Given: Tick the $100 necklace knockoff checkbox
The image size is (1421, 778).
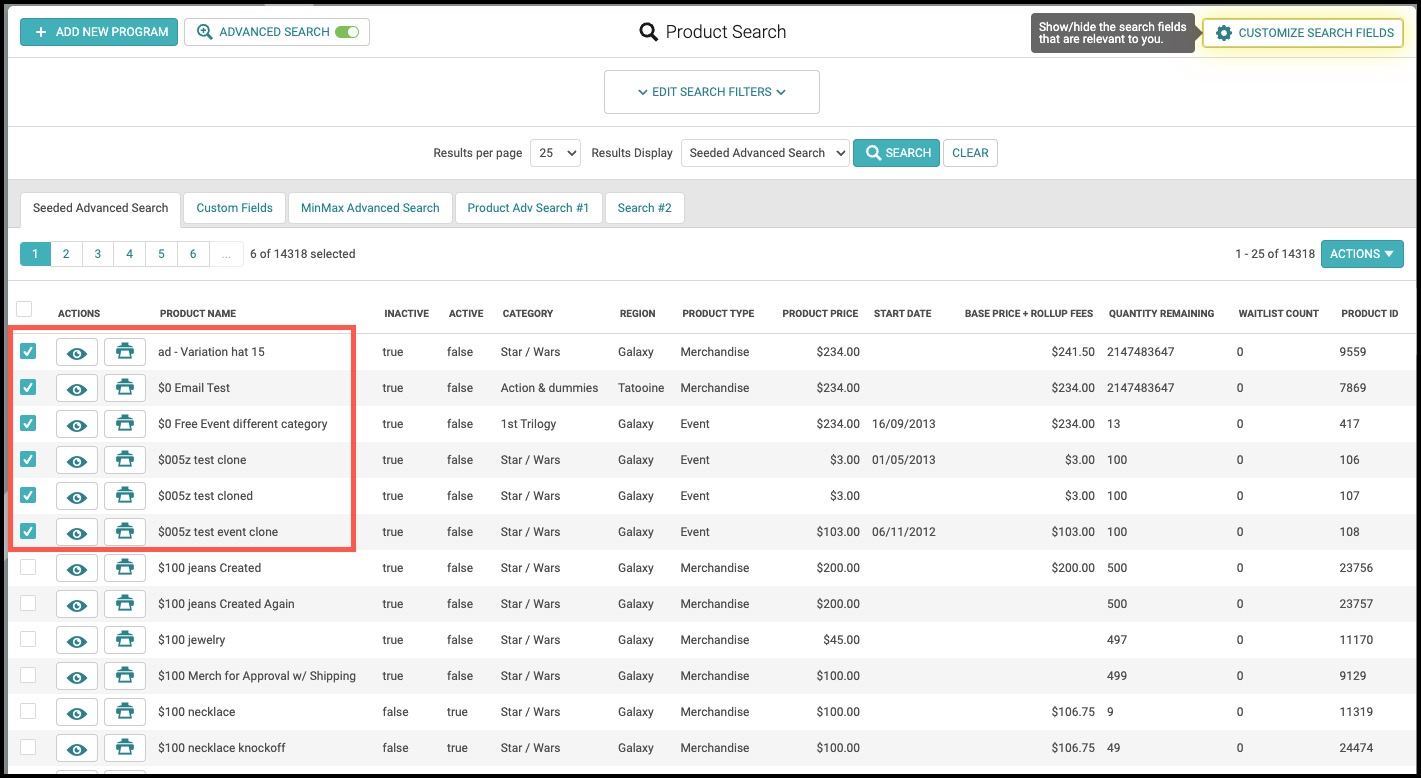Looking at the screenshot, I should tap(28, 747).
